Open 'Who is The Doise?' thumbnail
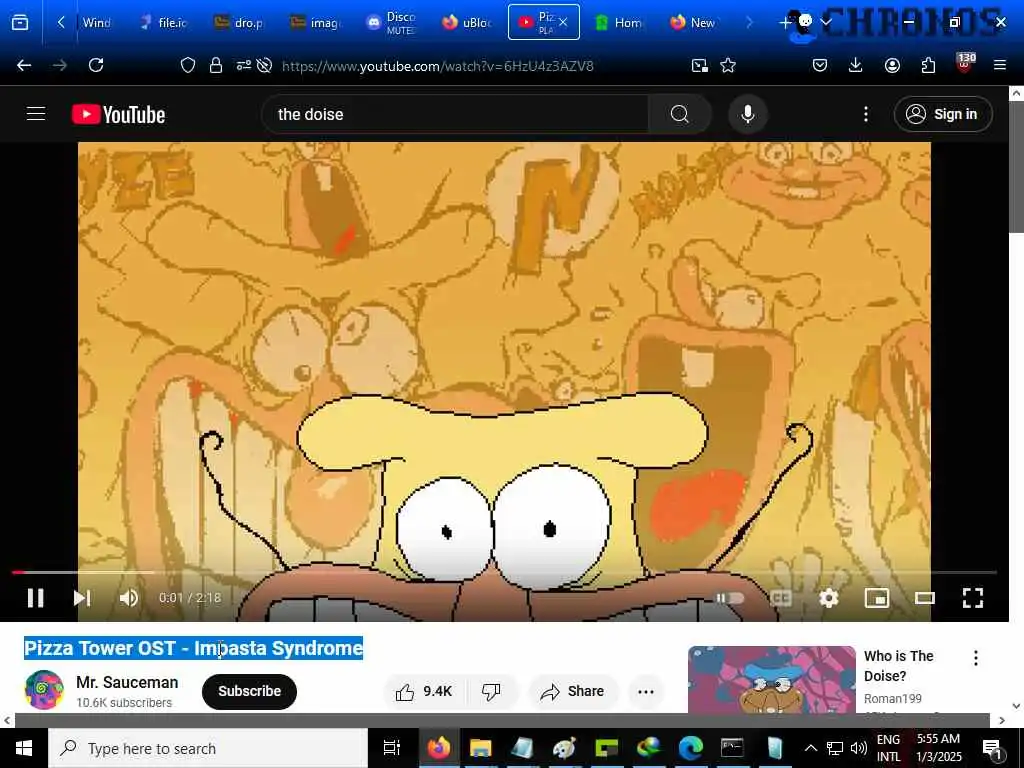 click(x=772, y=679)
